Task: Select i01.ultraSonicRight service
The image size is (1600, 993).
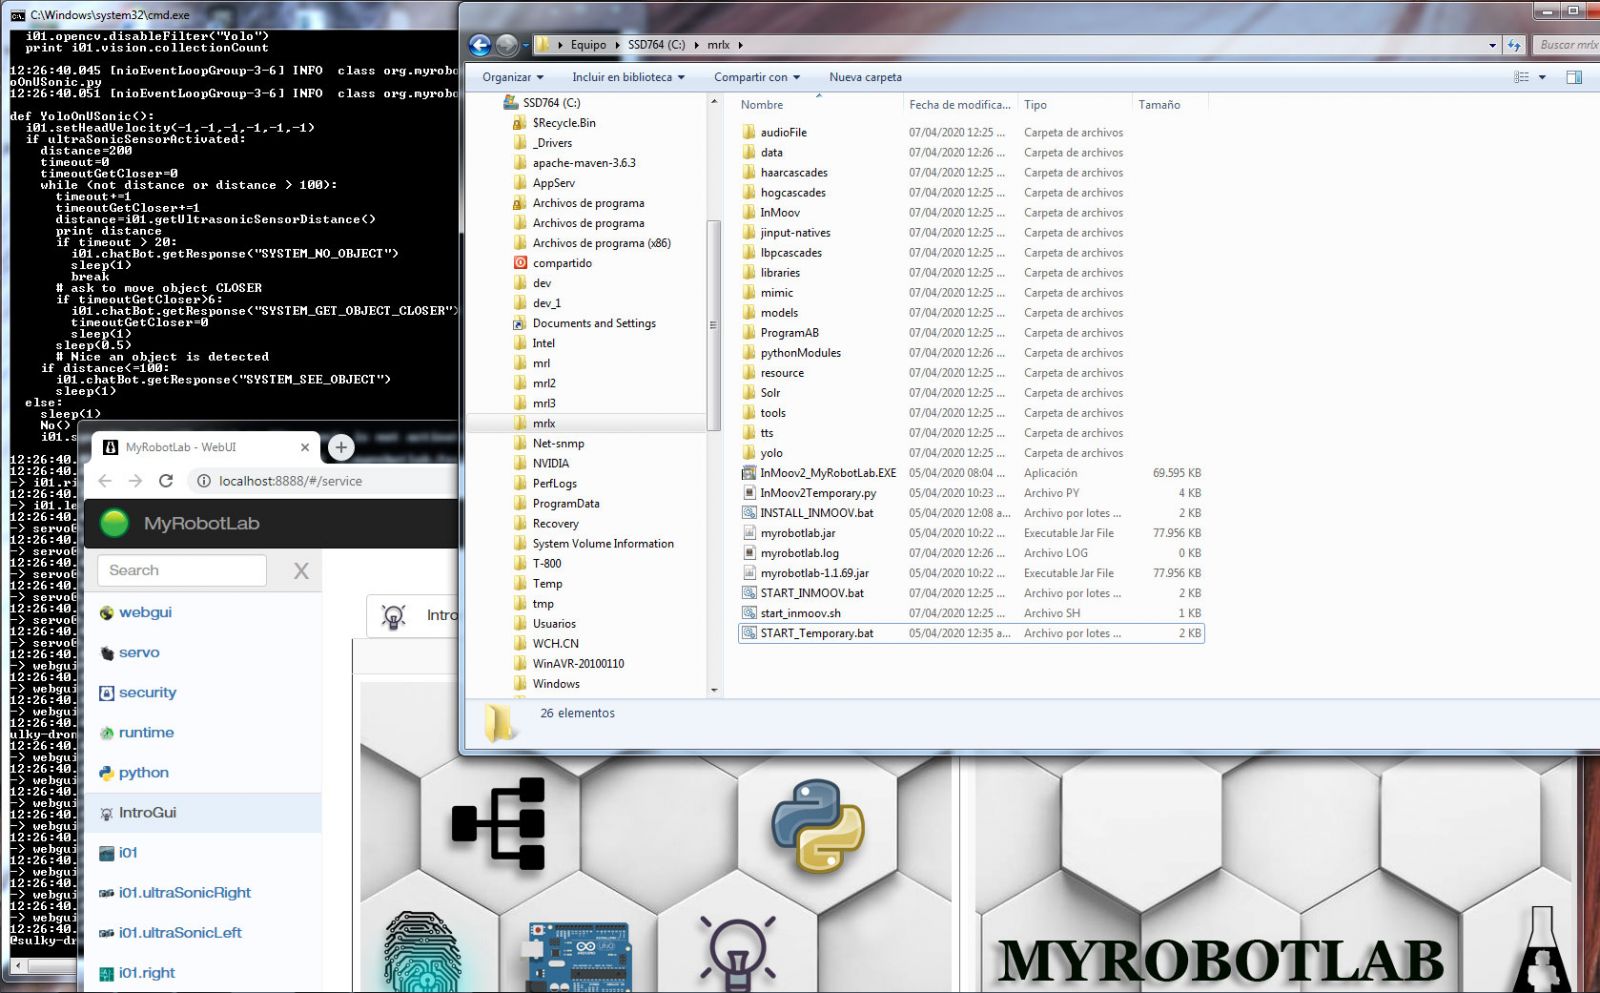Action: tap(184, 892)
